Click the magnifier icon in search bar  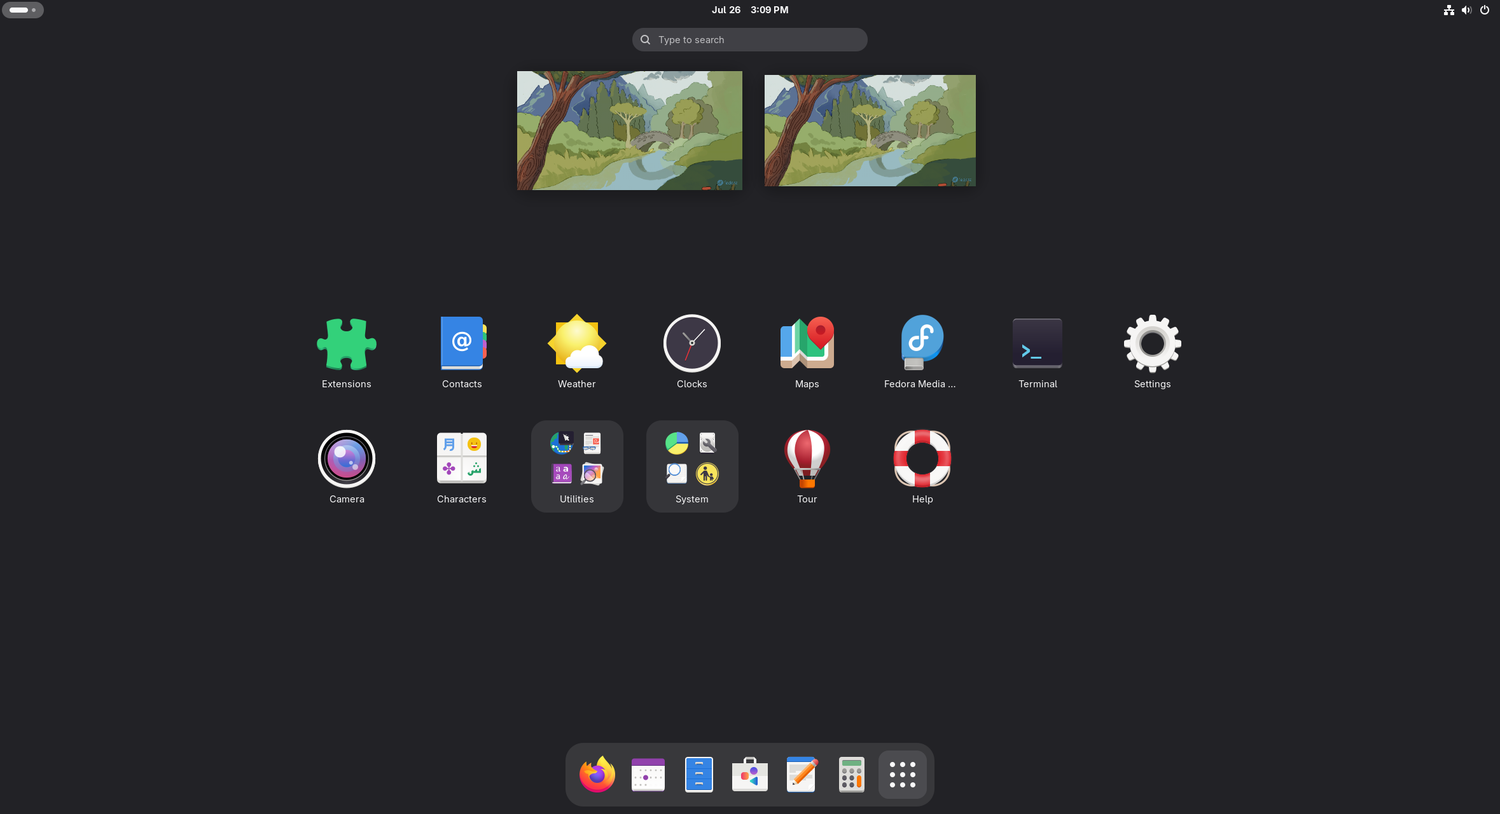coord(646,40)
